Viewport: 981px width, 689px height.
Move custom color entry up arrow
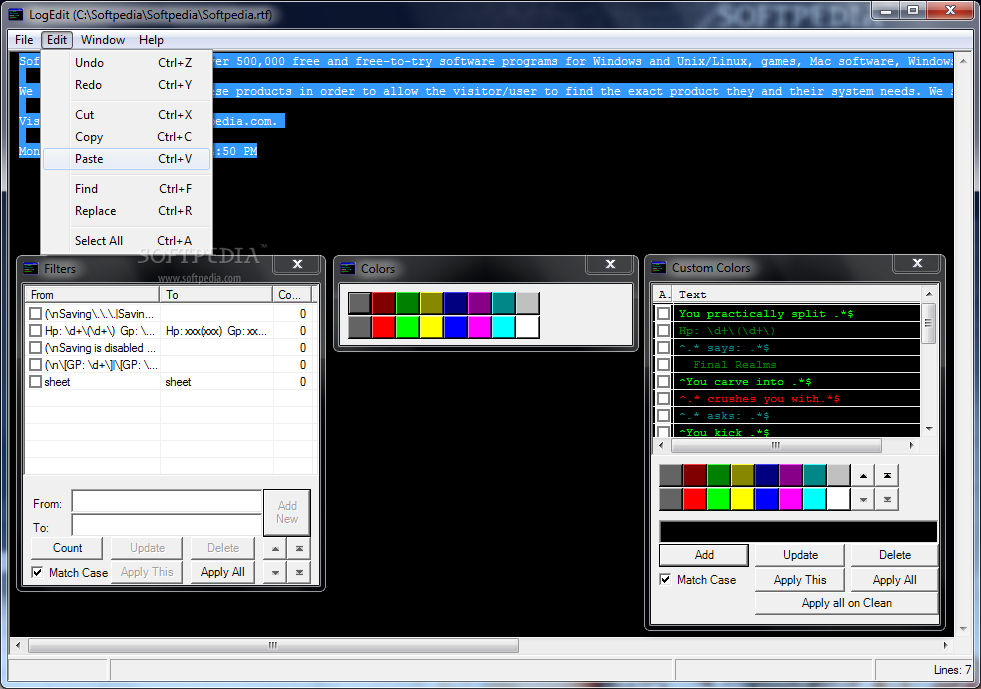pyautogui.click(x=863, y=476)
